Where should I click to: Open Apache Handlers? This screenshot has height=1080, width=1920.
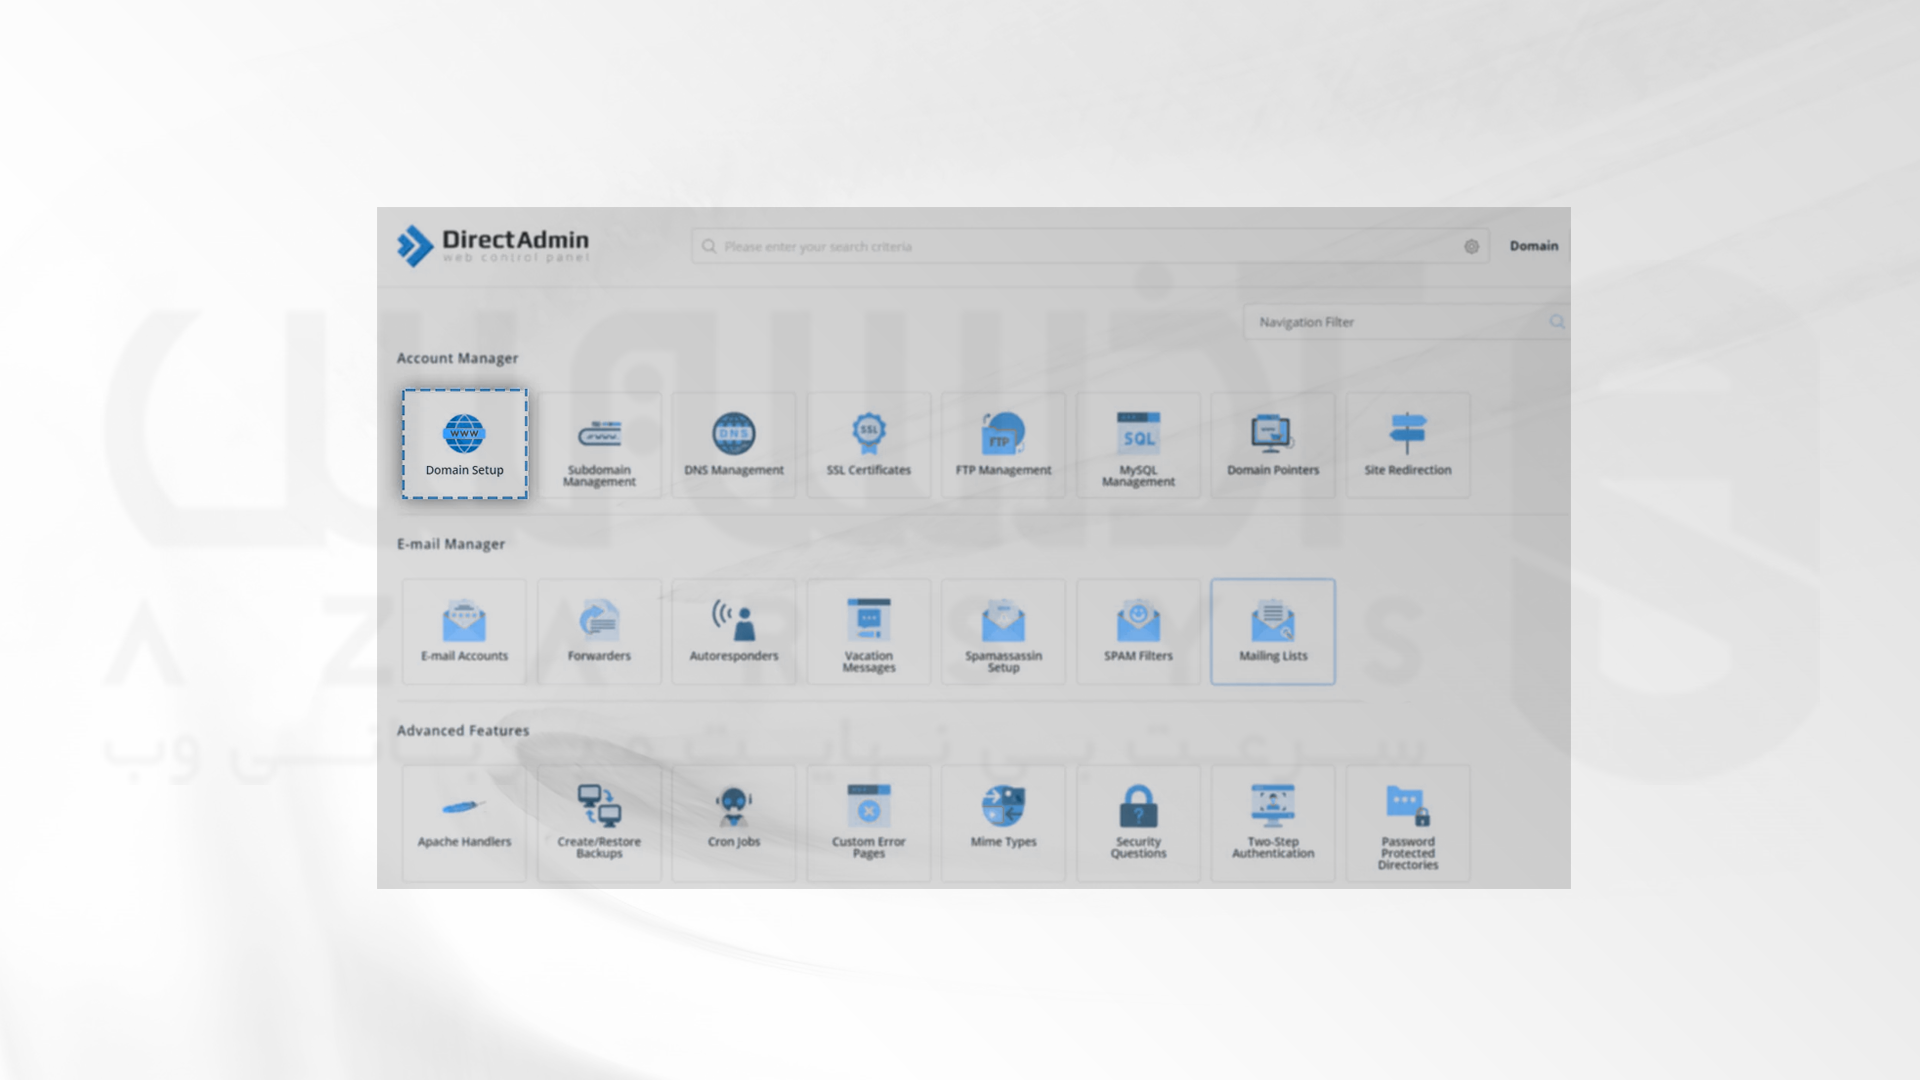tap(464, 823)
